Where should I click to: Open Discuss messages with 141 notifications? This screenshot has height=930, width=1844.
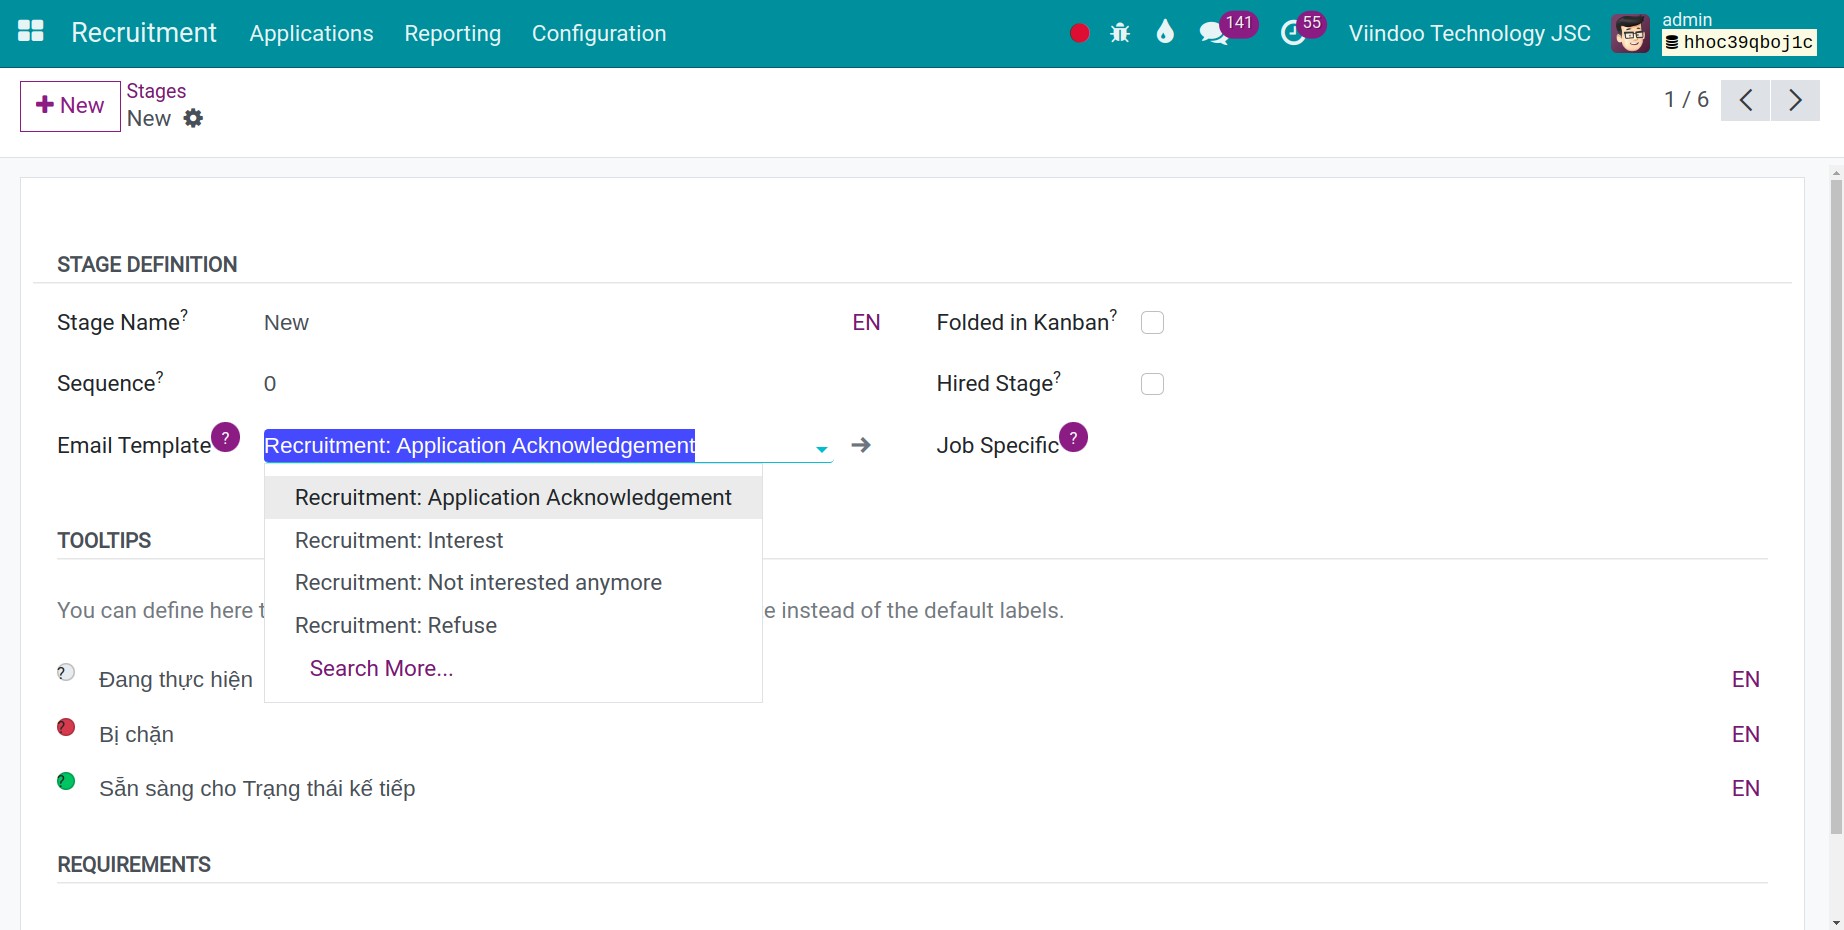click(1213, 32)
